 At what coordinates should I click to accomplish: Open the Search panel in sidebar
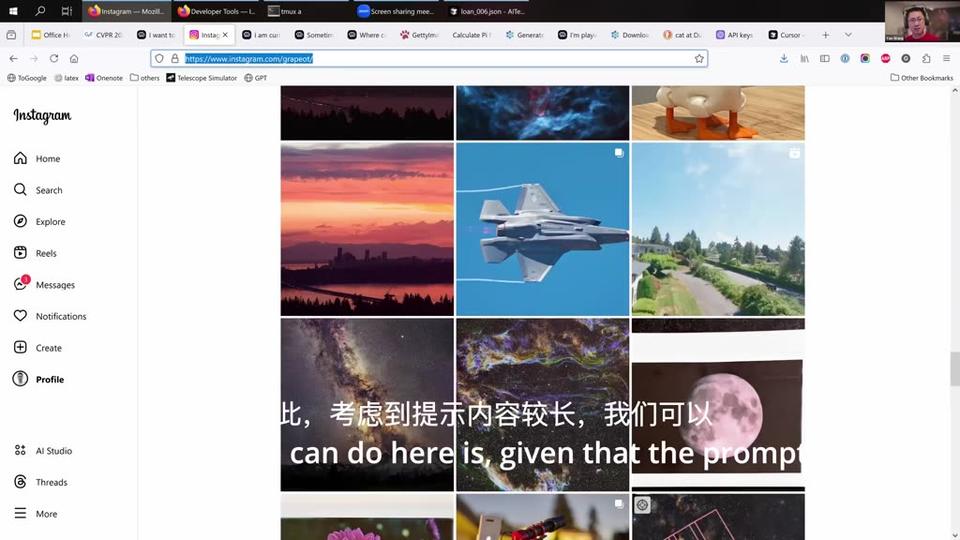click(38, 190)
